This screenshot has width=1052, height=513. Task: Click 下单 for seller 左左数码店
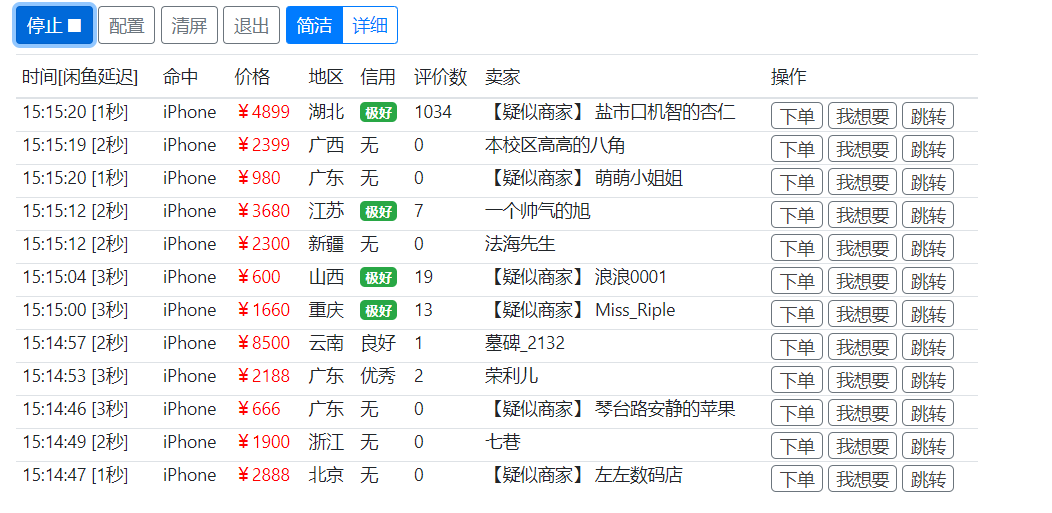tap(796, 479)
